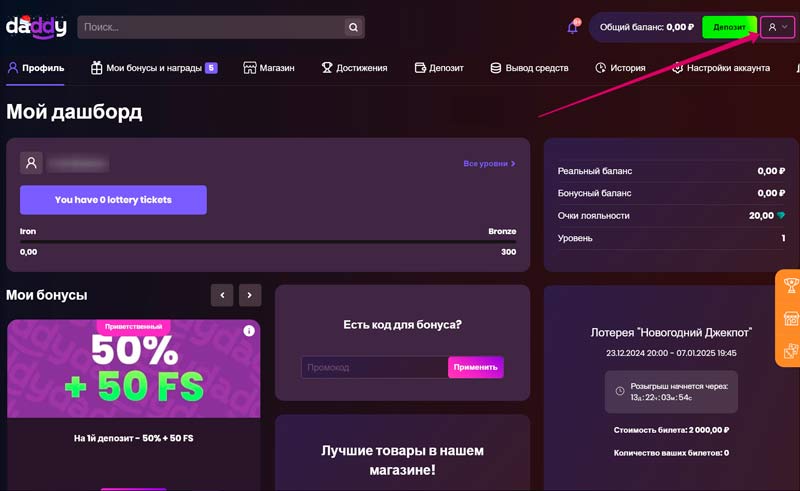Click the lottery tickets button
800x491 pixels.
pos(113,200)
